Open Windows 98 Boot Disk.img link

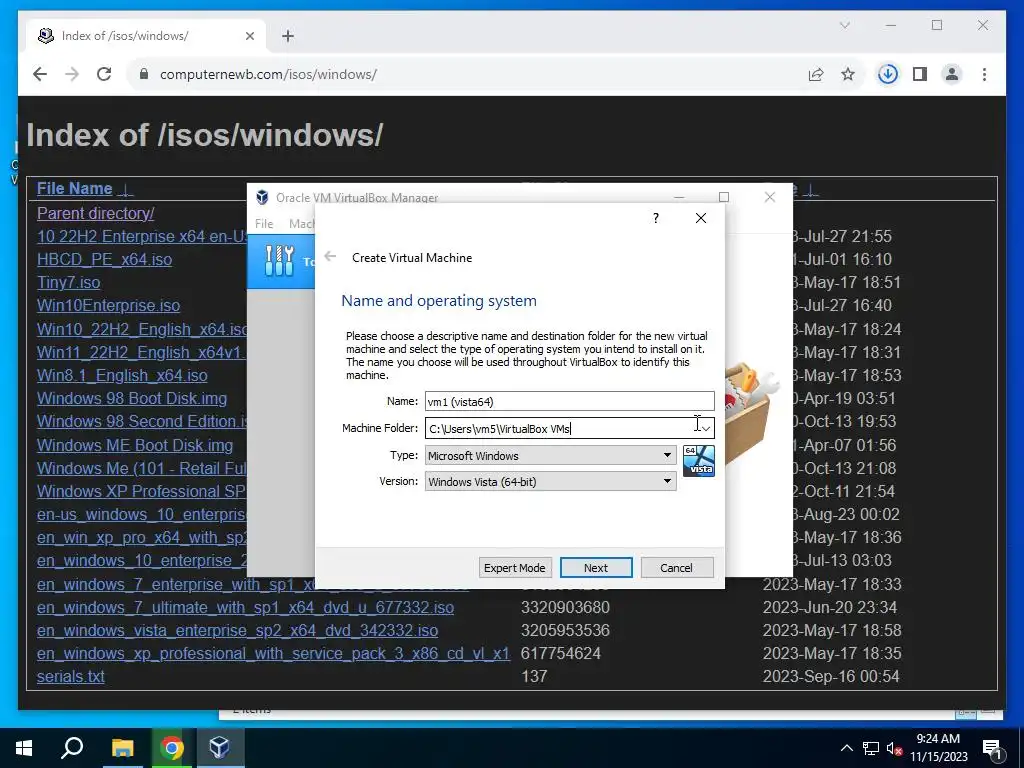[x=132, y=398]
